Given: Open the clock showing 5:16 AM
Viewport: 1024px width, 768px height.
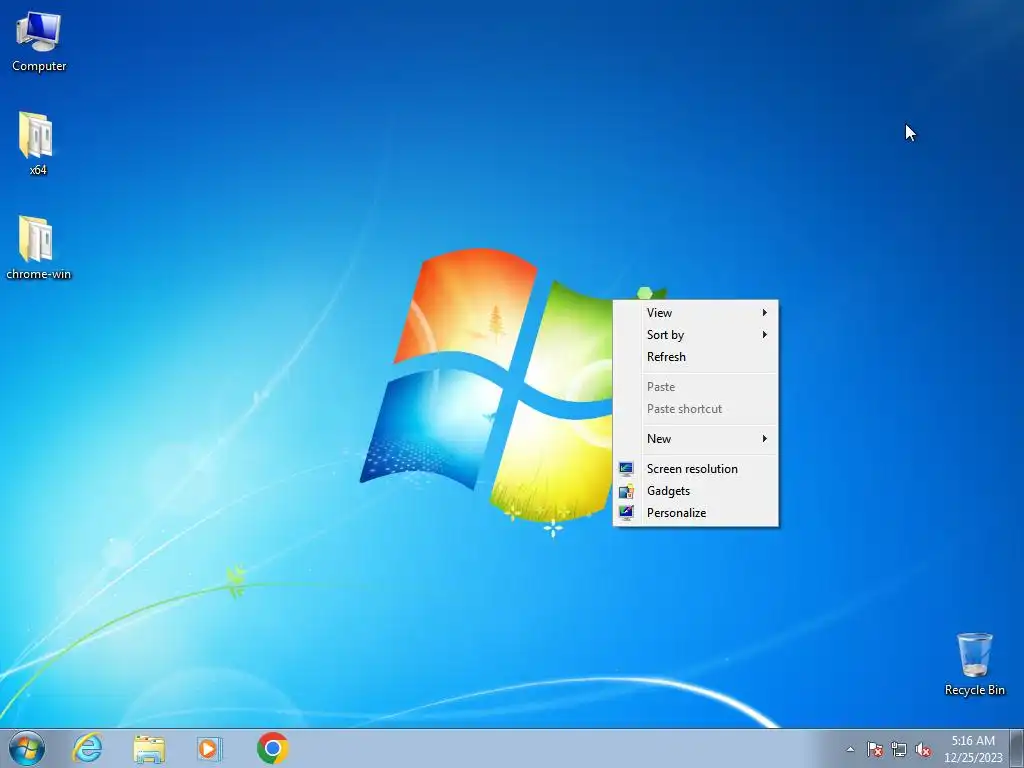Looking at the screenshot, I should (973, 748).
